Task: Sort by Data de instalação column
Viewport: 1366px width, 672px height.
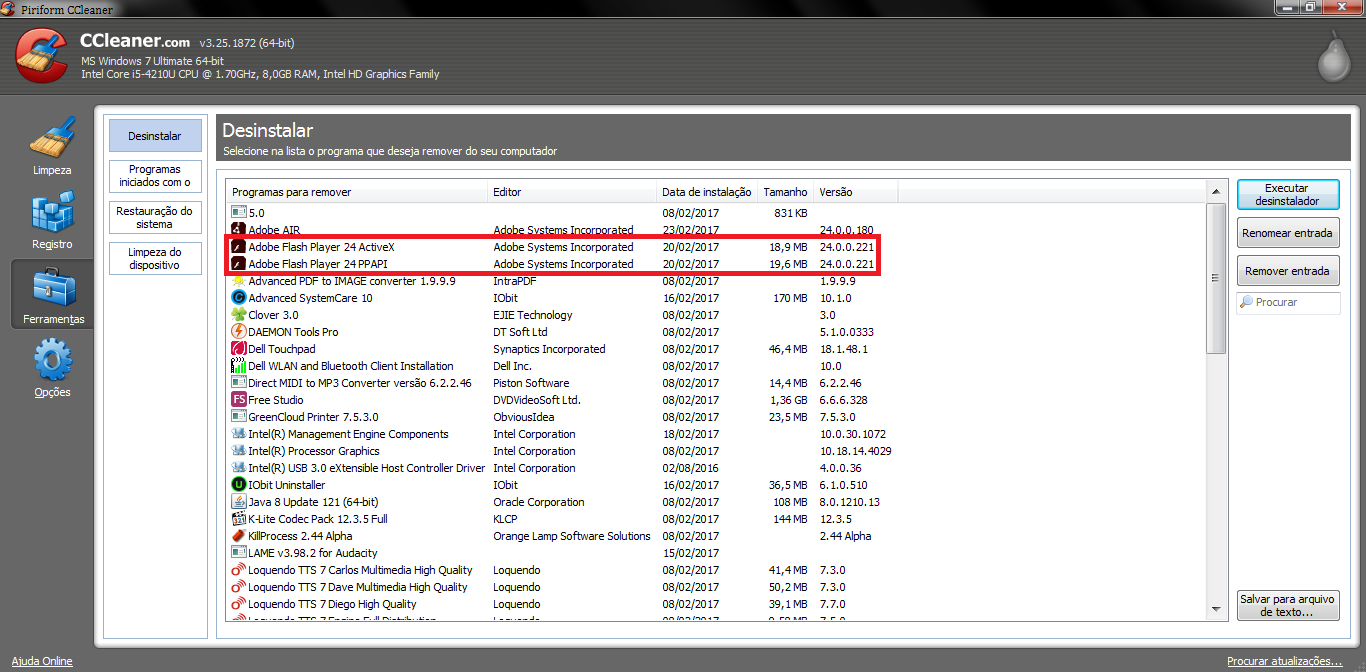Action: click(x=707, y=192)
